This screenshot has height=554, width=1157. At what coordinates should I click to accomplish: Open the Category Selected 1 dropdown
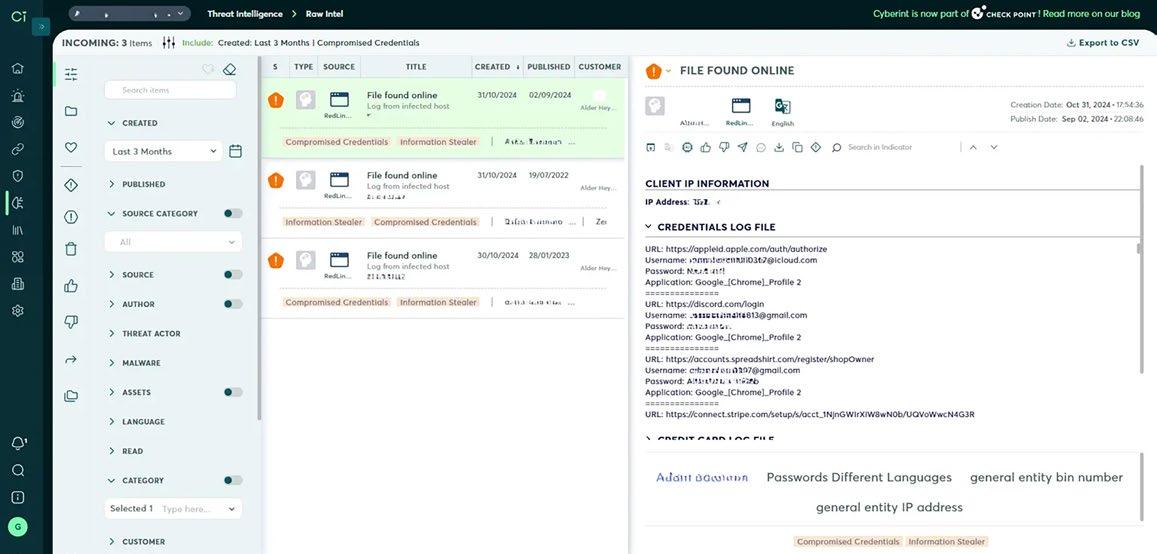pyautogui.click(x=173, y=508)
